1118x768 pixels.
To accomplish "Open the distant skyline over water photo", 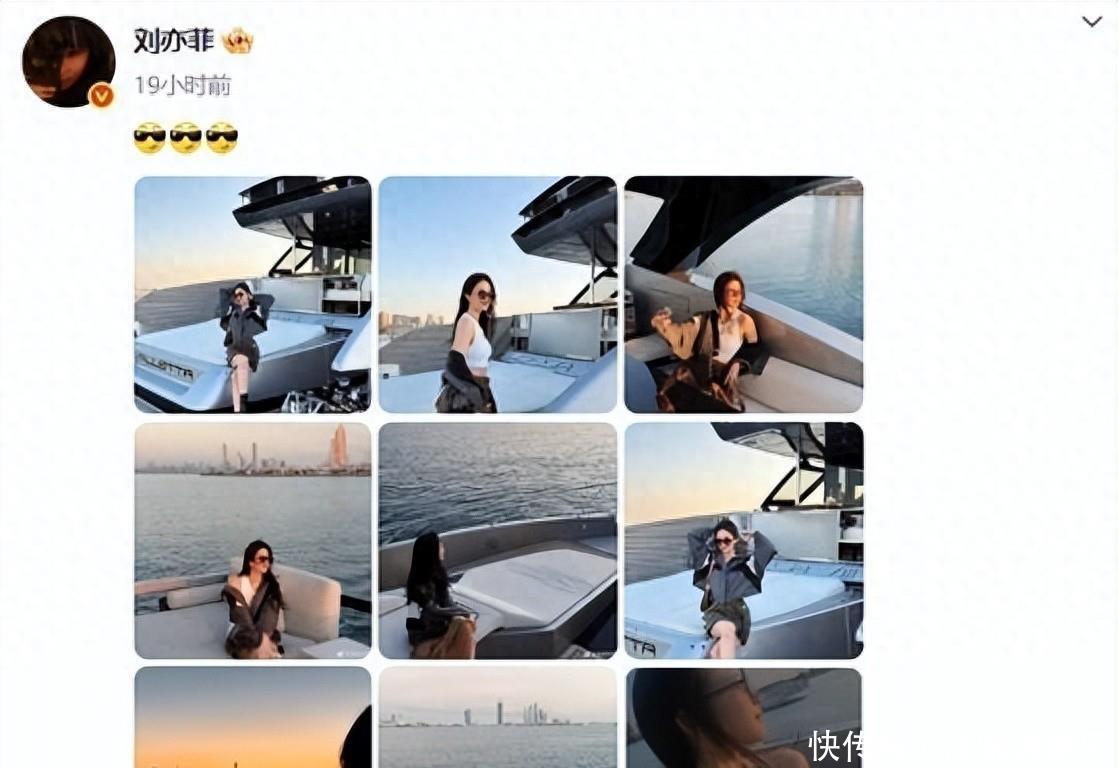I will point(498,717).
